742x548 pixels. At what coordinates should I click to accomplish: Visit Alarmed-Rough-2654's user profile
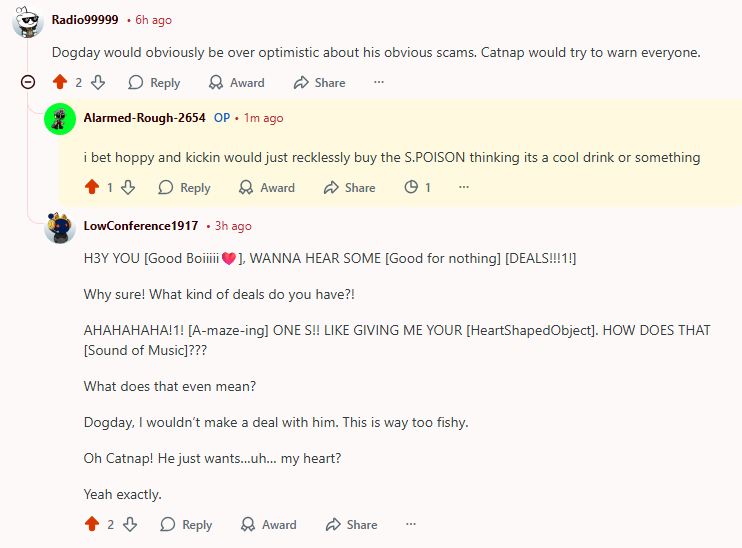click(x=144, y=118)
